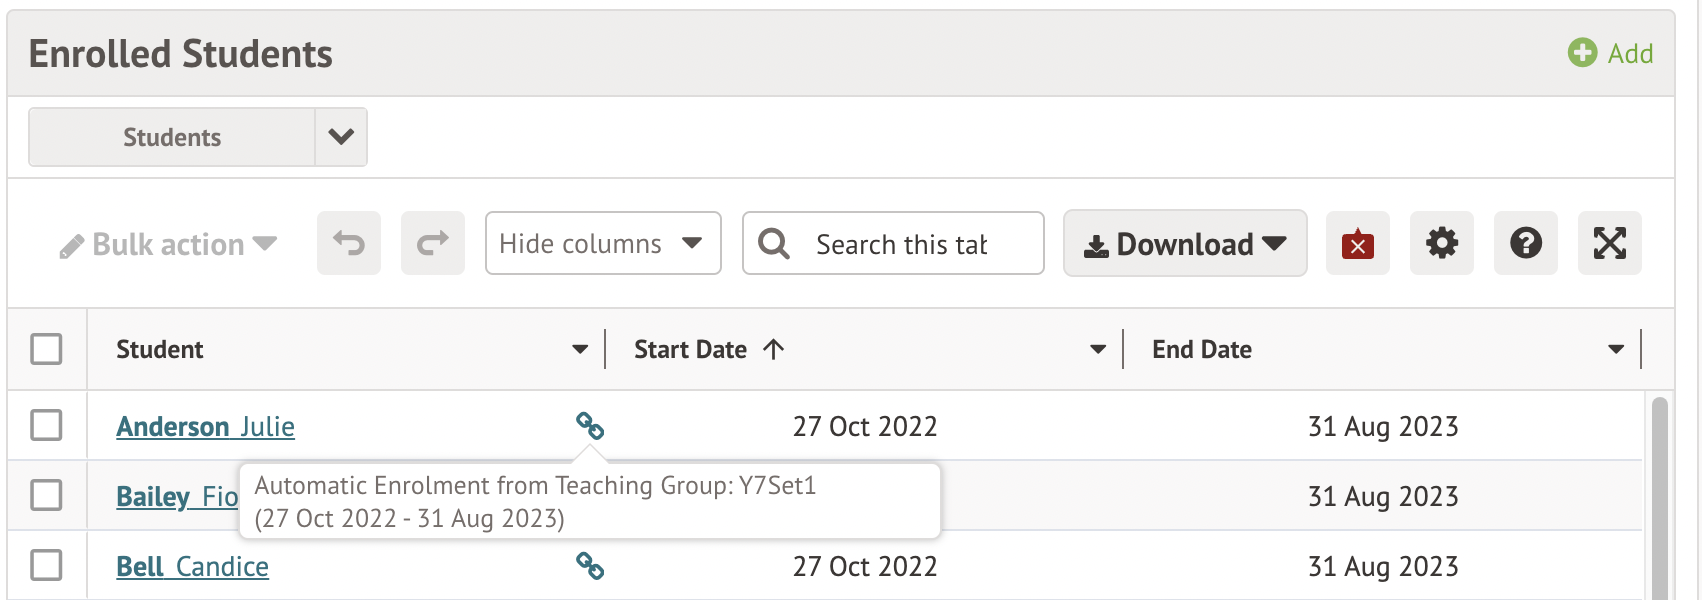Open the Bulk action menu
The height and width of the screenshot is (600, 1702).
tap(168, 245)
